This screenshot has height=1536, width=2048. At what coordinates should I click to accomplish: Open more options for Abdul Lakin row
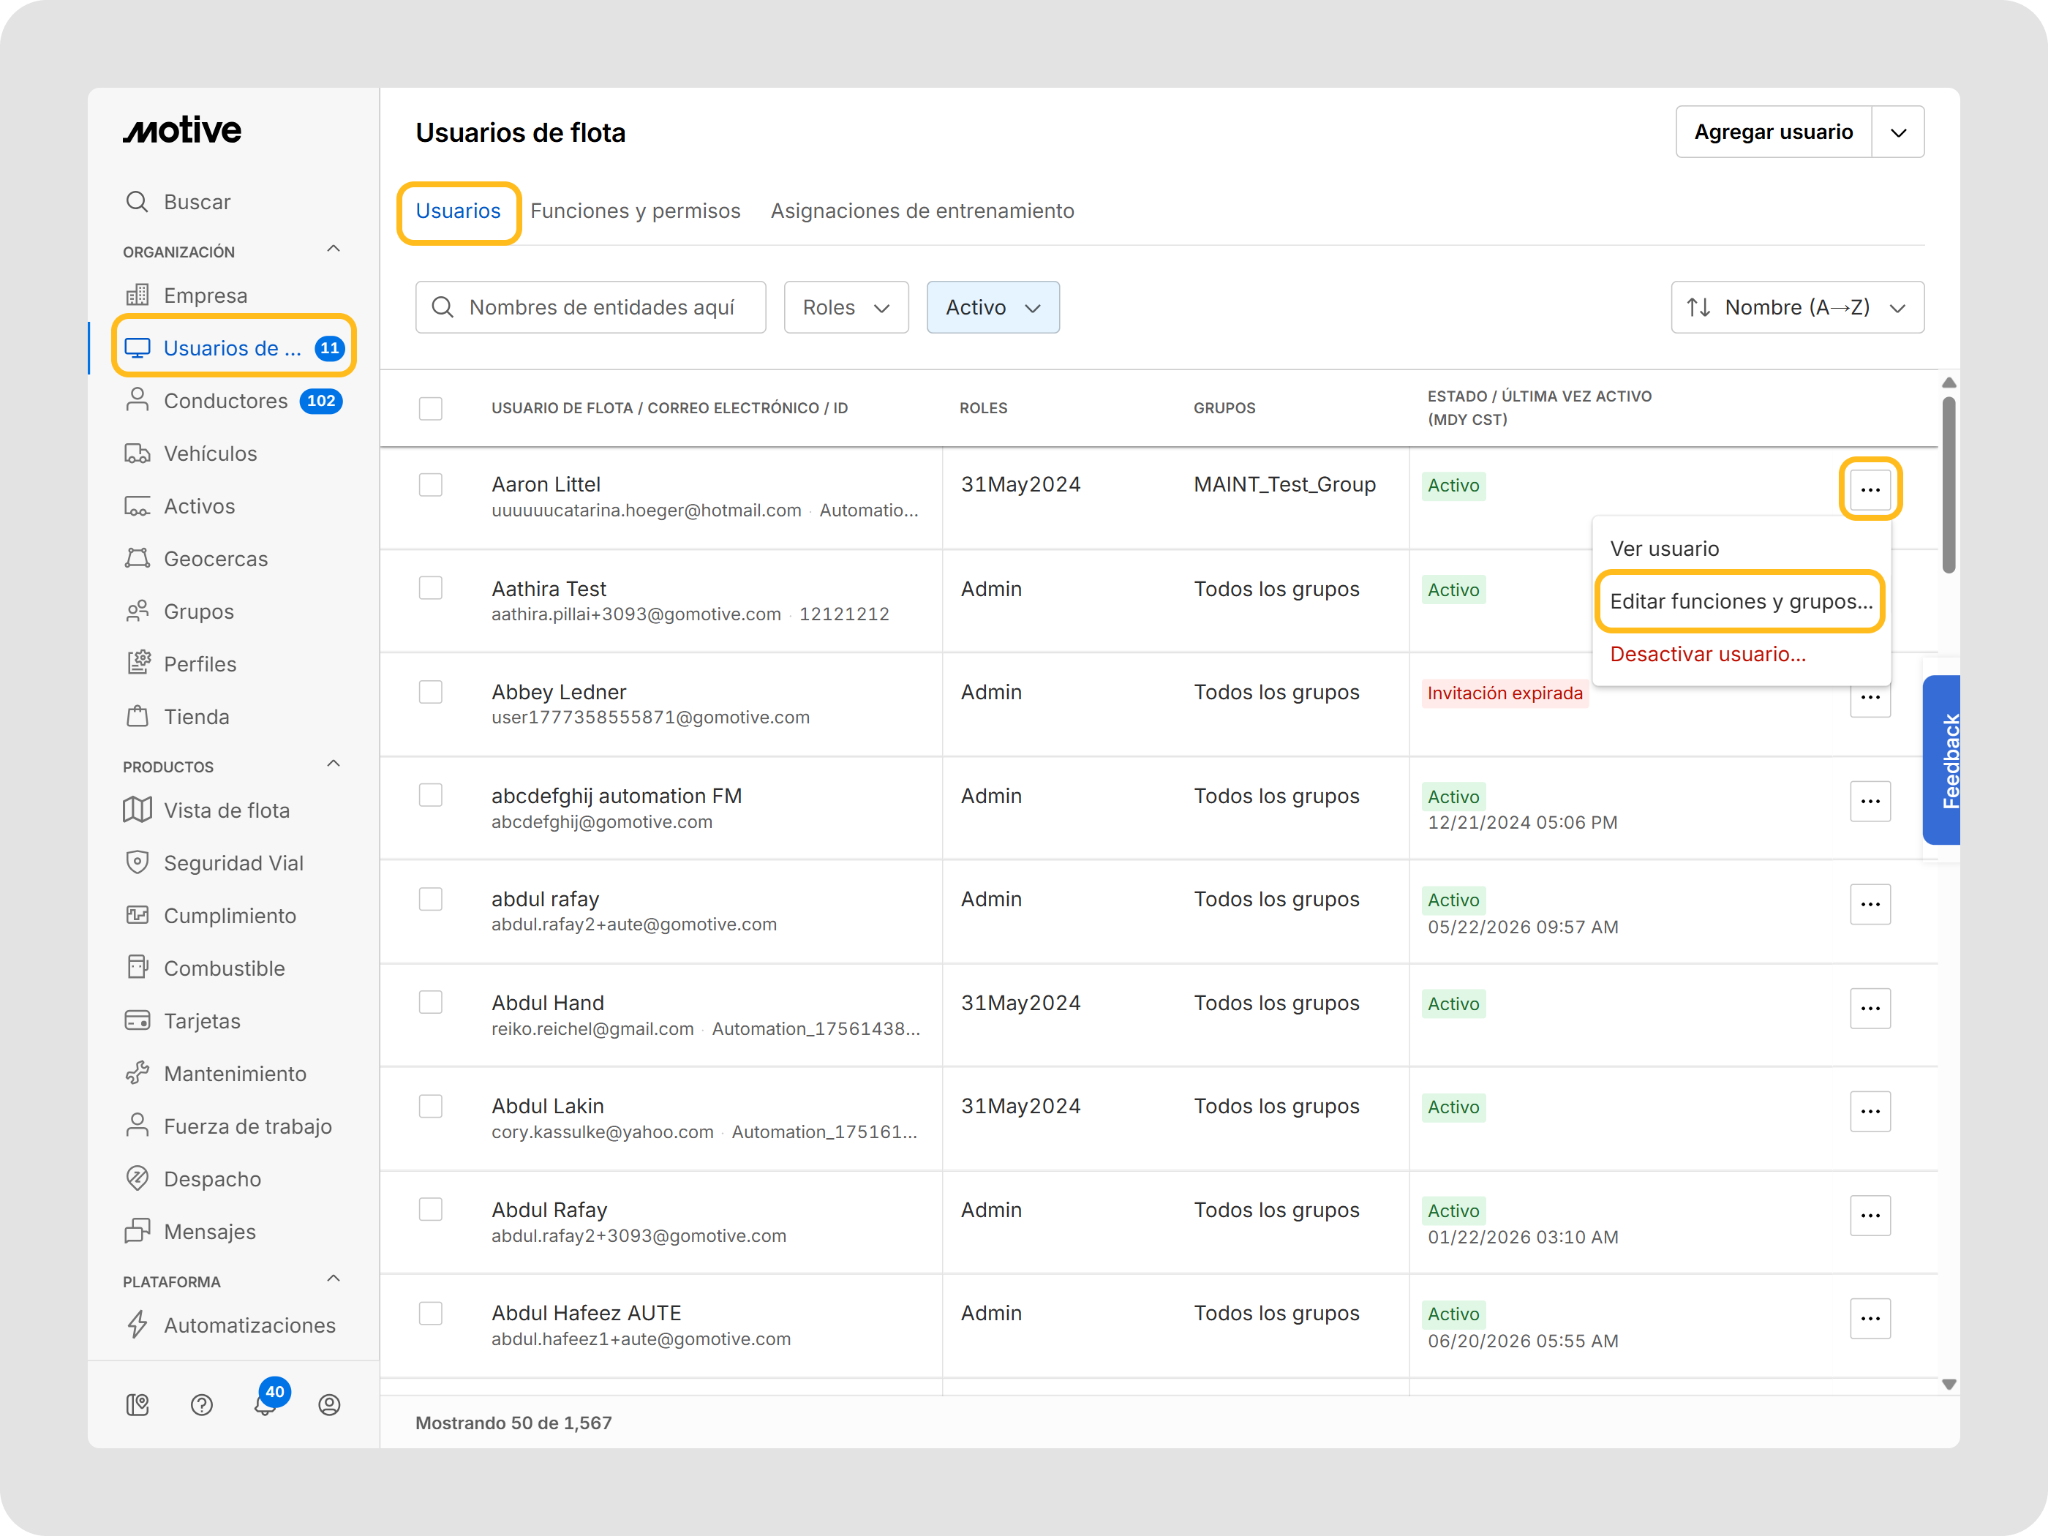coord(1870,1111)
